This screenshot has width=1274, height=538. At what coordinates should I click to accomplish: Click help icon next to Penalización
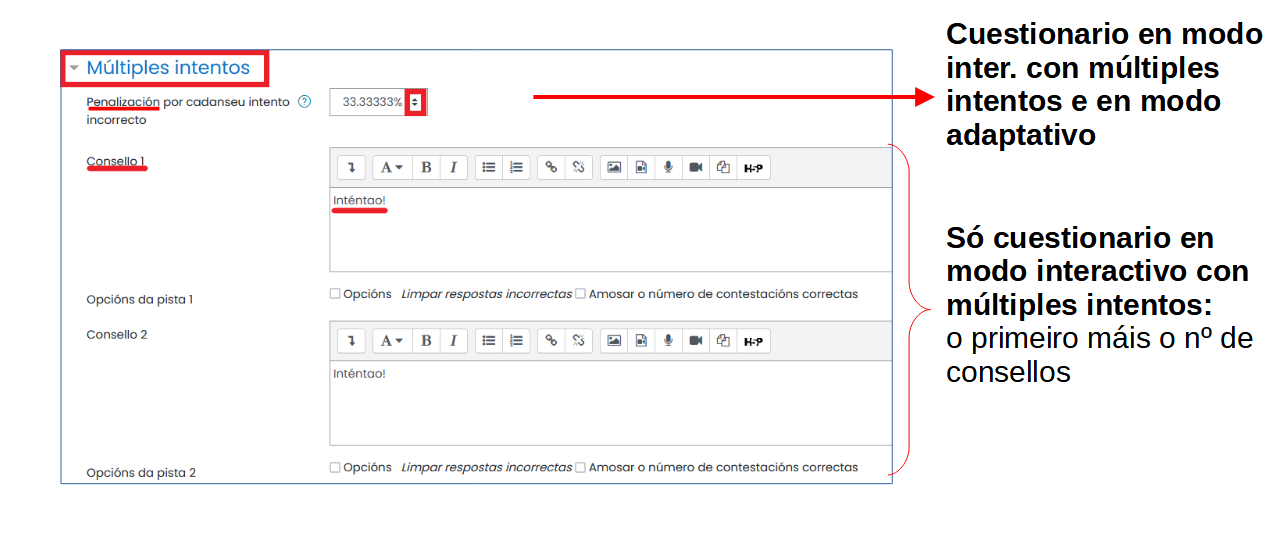pyautogui.click(x=305, y=102)
